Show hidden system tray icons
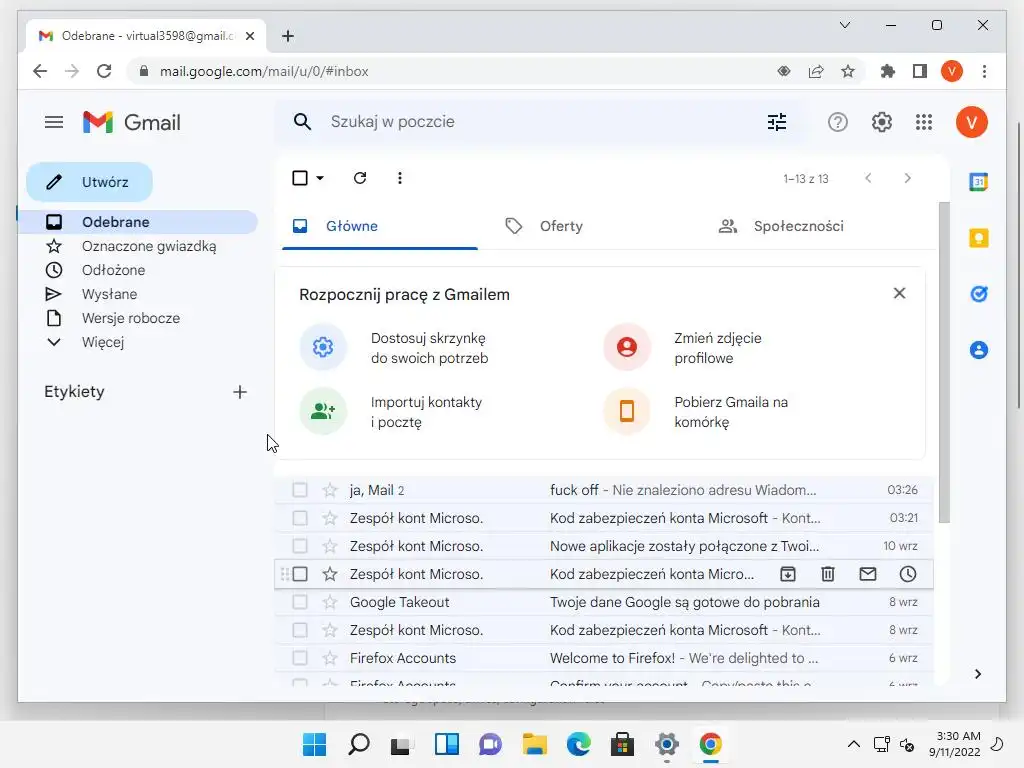This screenshot has height=768, width=1024. point(854,744)
